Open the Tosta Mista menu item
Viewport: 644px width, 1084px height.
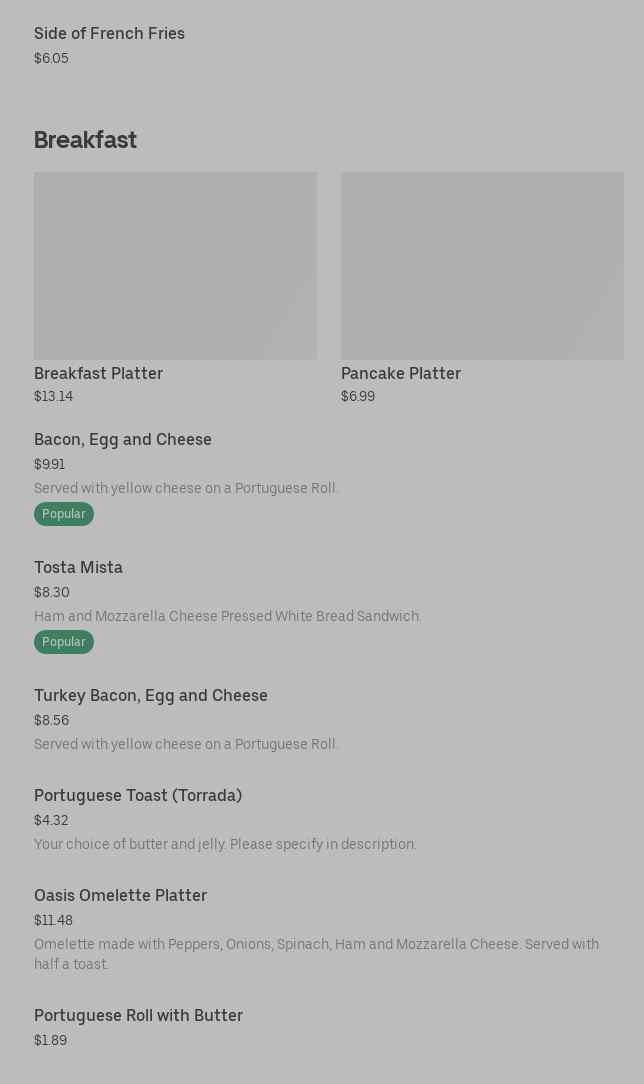[x=78, y=567]
